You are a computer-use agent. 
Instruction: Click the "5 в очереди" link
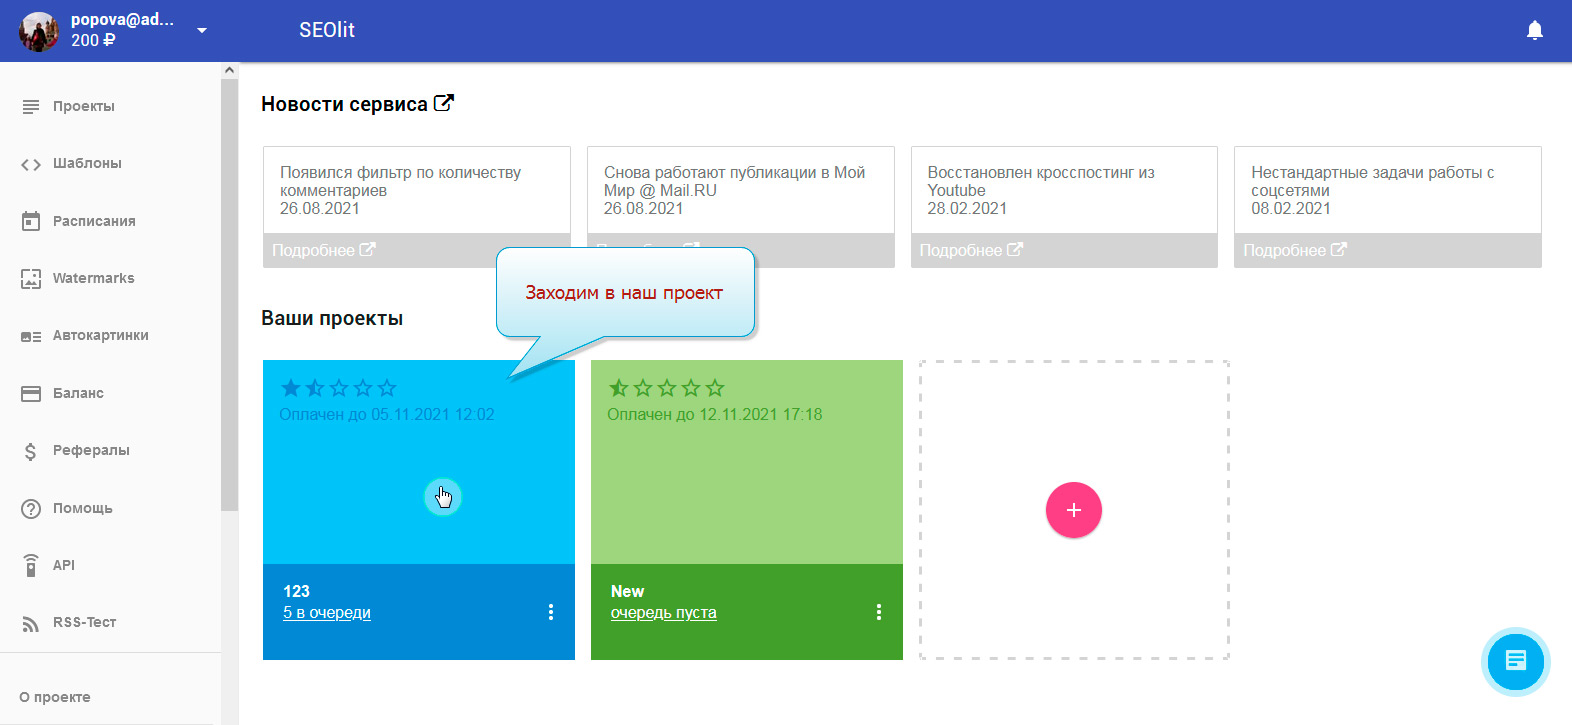[327, 613]
